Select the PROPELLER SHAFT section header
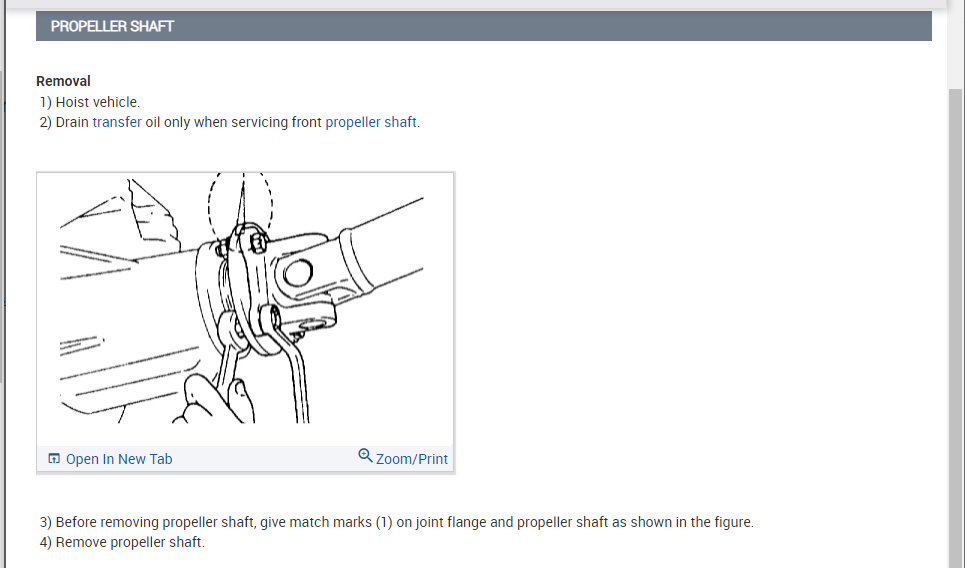The image size is (965, 568). pos(484,26)
